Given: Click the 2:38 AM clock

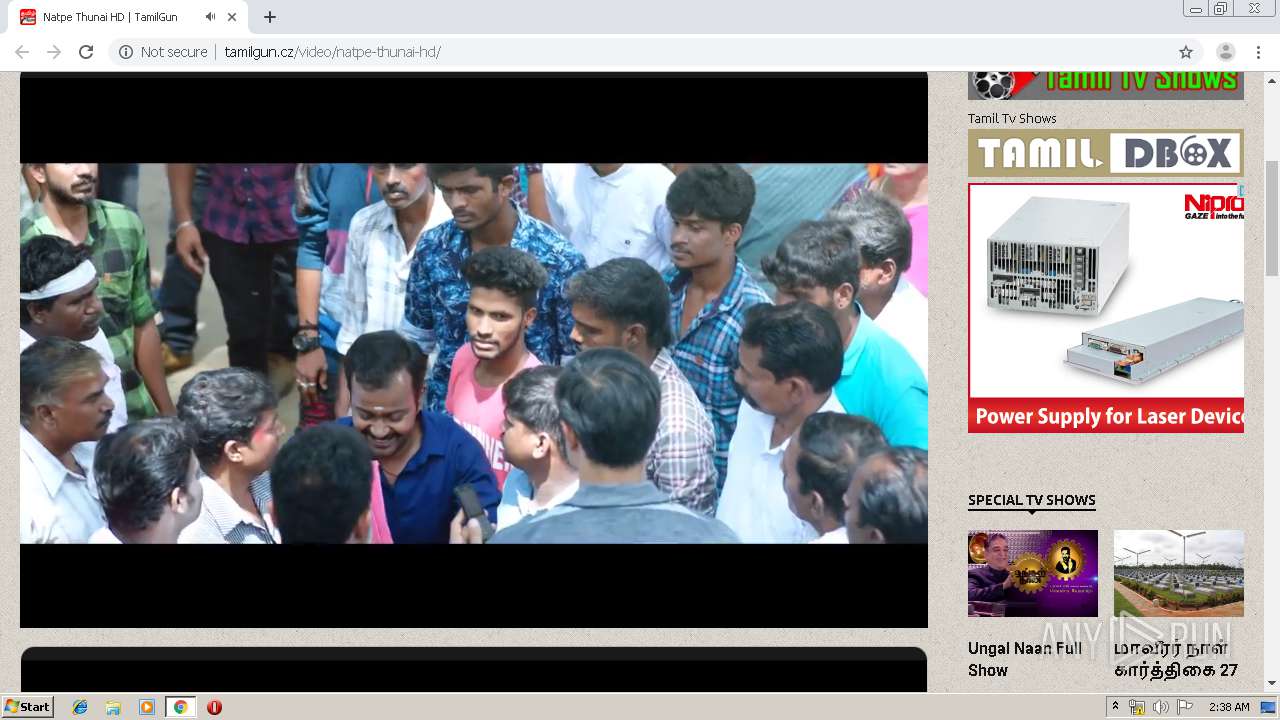Looking at the screenshot, I should point(1229,707).
